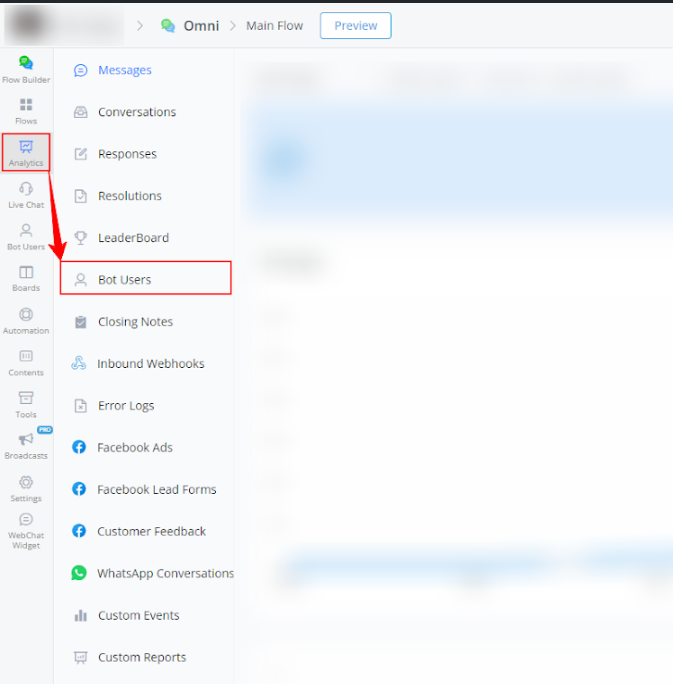Select Messages in analytics menu
The image size is (673, 684).
(124, 70)
